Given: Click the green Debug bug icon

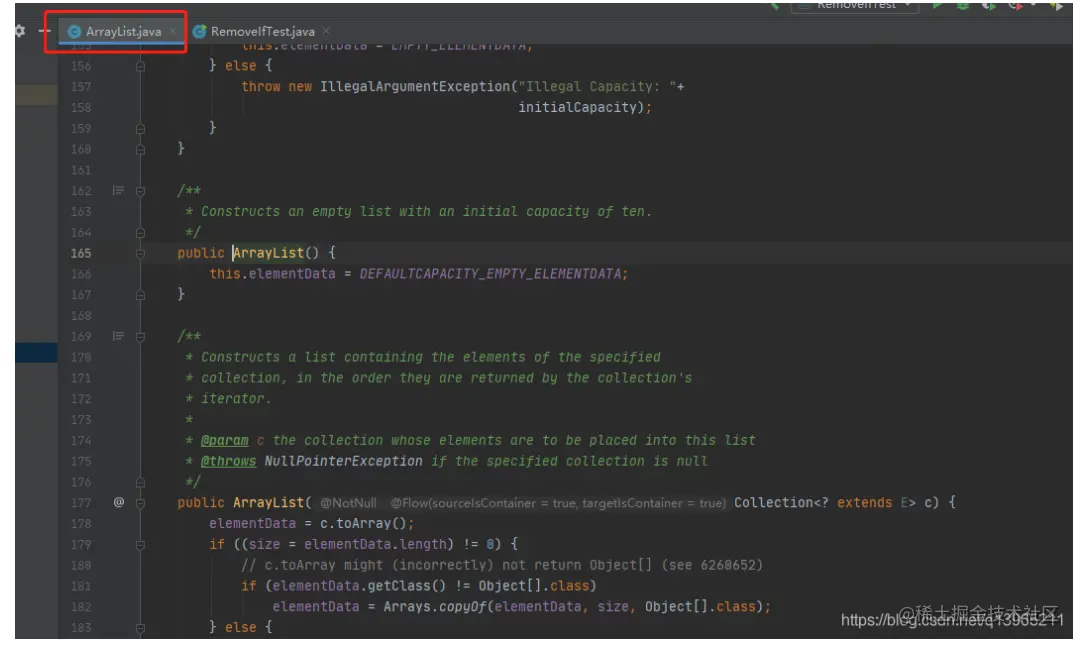Looking at the screenshot, I should click(x=963, y=5).
